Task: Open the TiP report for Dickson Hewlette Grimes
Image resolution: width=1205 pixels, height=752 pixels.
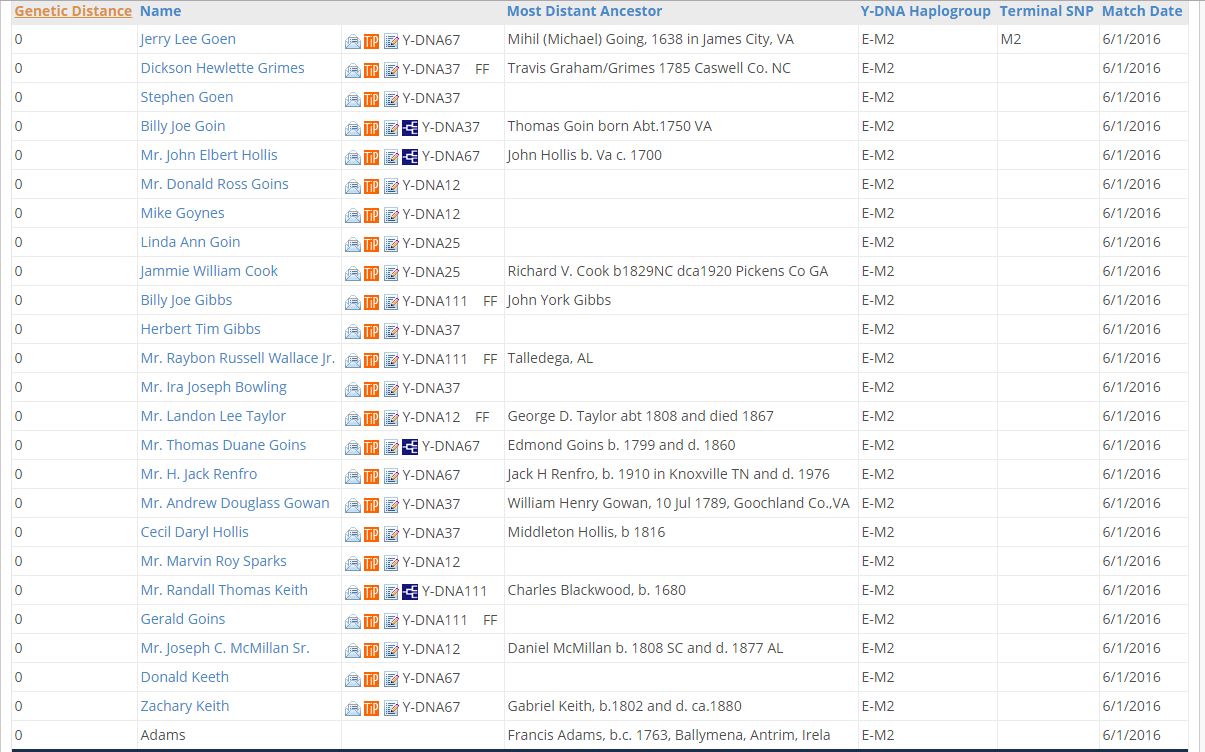Action: [371, 71]
